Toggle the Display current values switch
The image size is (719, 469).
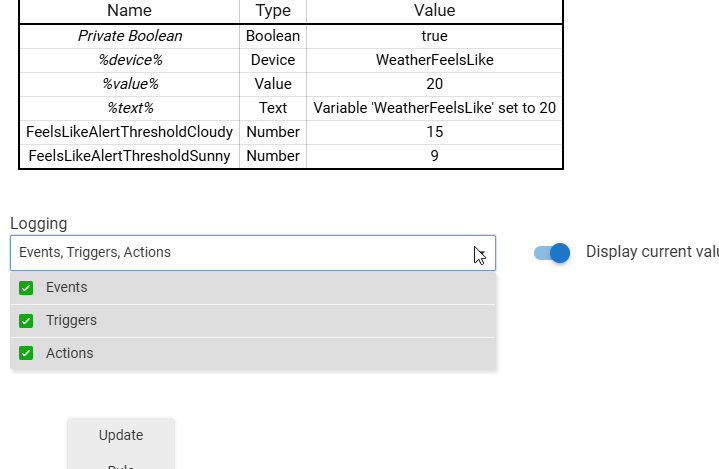[x=552, y=253]
